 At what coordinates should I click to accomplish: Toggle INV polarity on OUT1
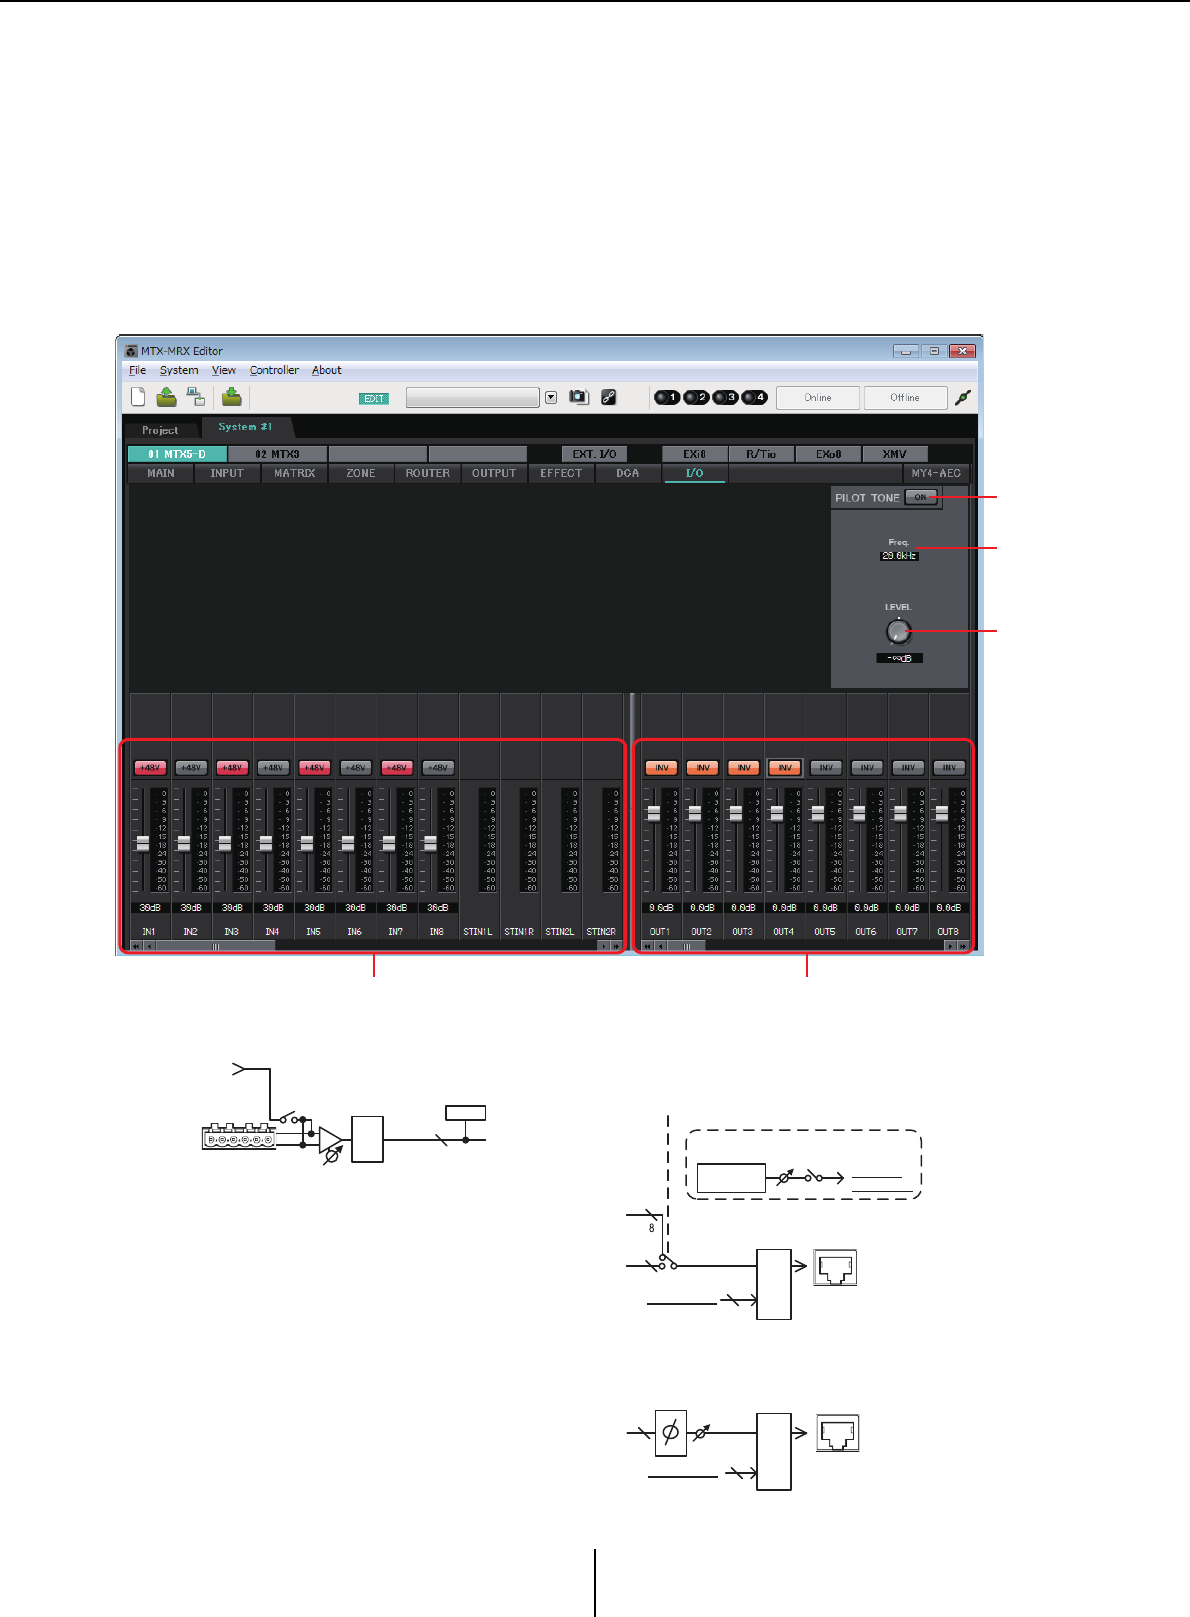click(661, 768)
